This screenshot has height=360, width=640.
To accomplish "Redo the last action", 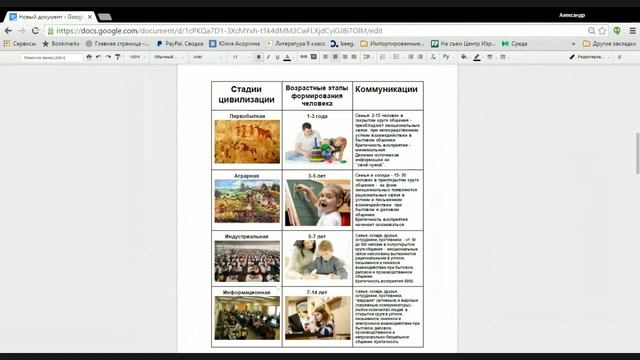I will pos(108,57).
